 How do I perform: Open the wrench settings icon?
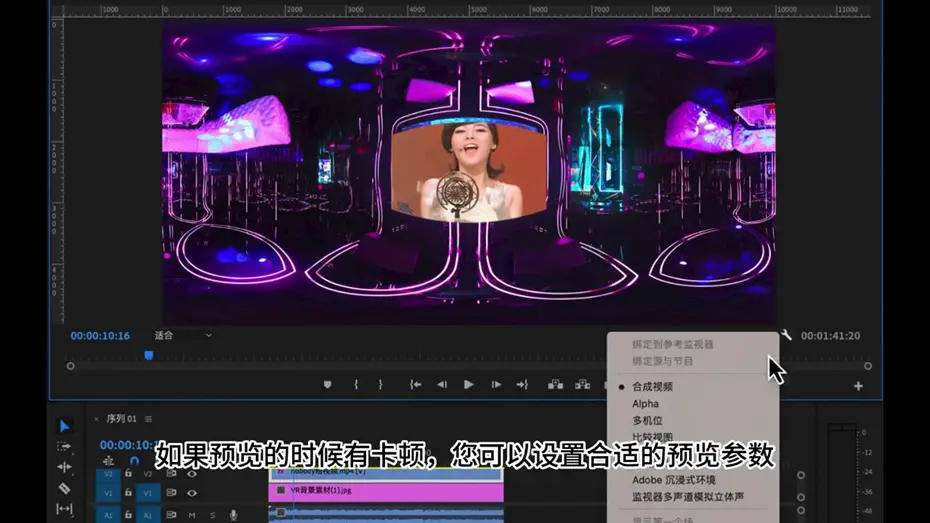[786, 335]
